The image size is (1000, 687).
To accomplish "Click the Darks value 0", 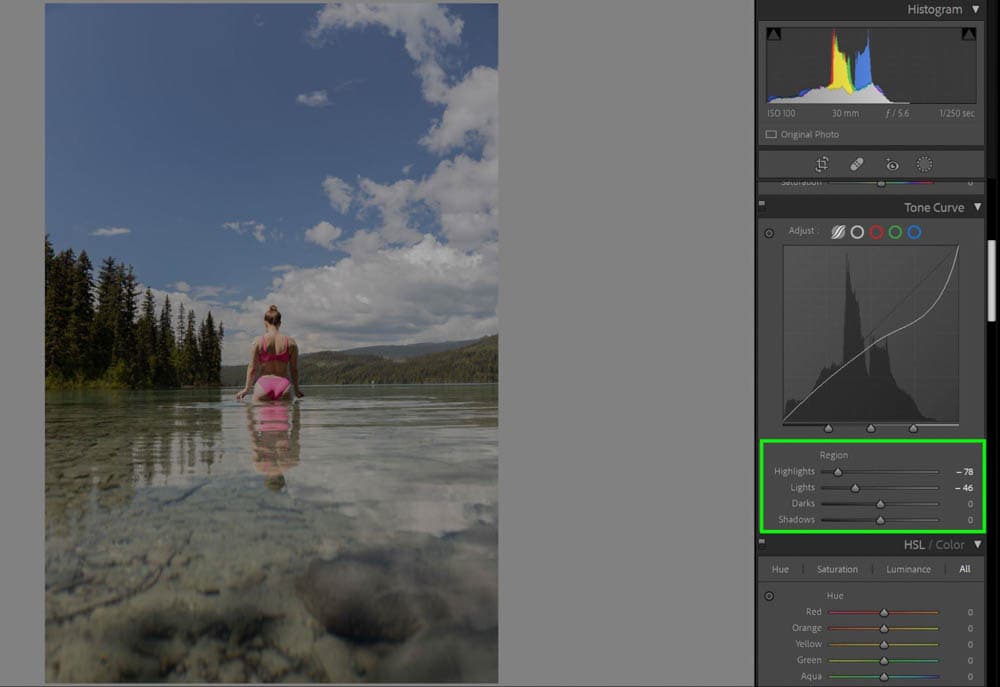I will tap(970, 504).
